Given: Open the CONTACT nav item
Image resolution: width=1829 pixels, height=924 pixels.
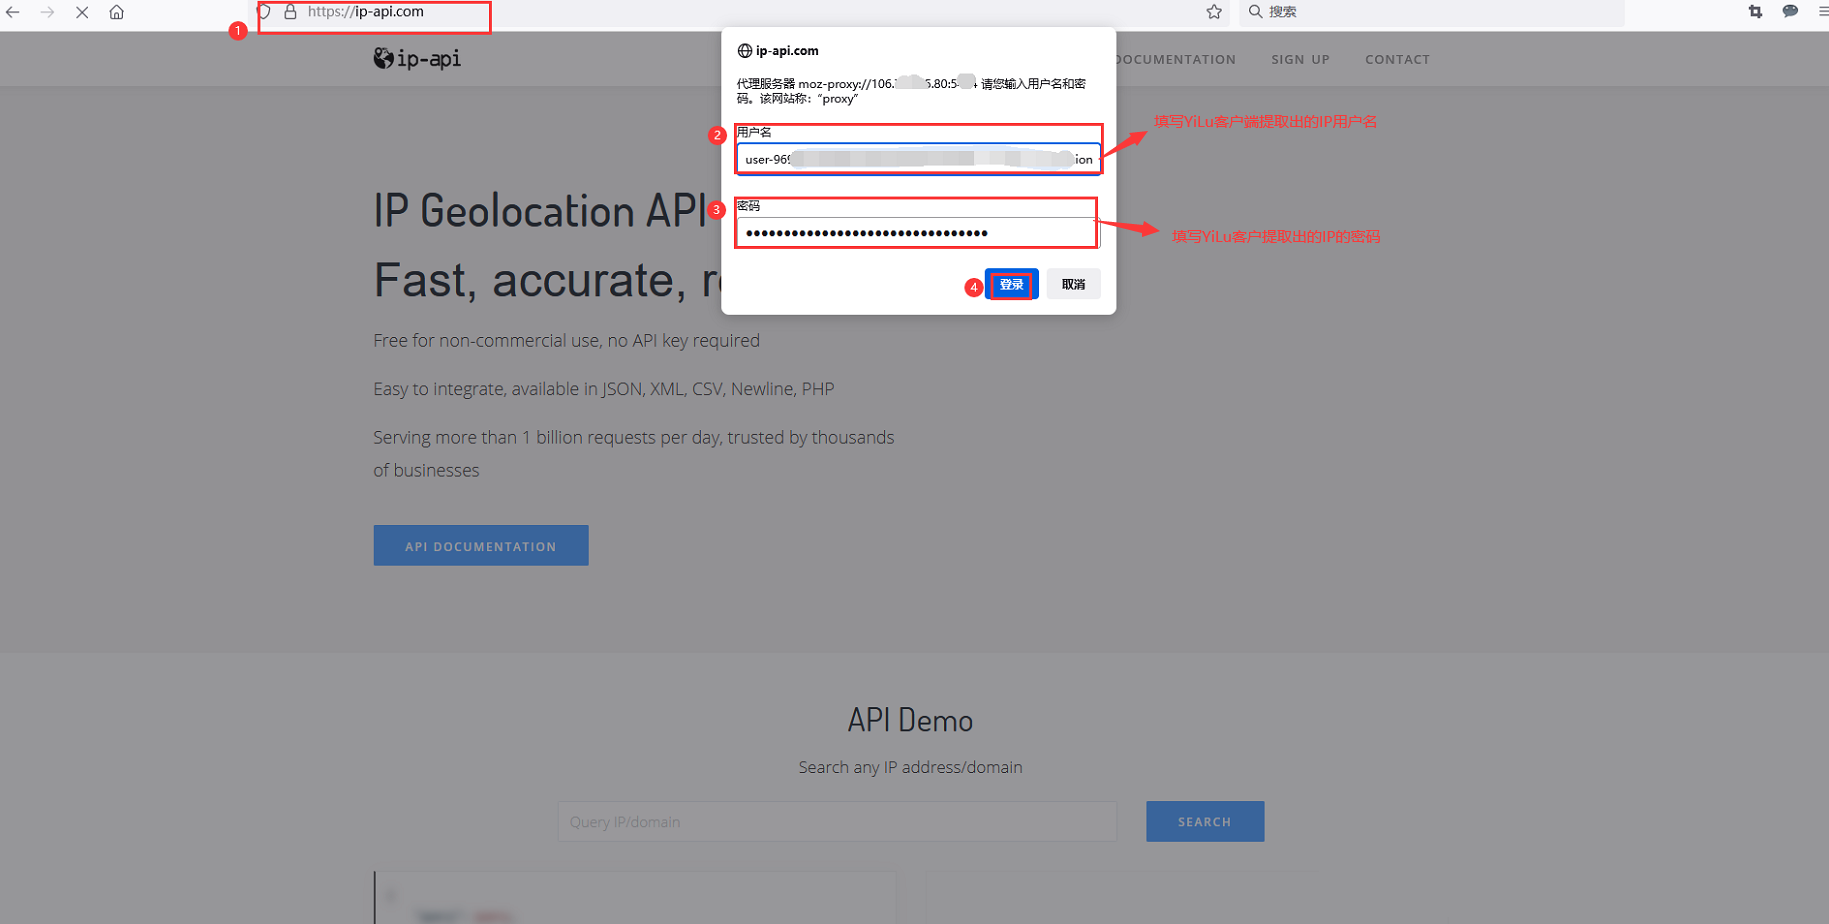Looking at the screenshot, I should [x=1397, y=60].
